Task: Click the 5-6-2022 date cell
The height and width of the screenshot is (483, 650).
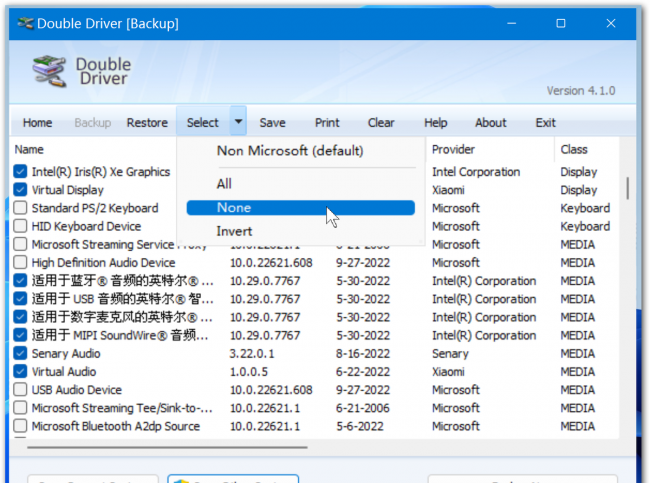Action: [359, 426]
